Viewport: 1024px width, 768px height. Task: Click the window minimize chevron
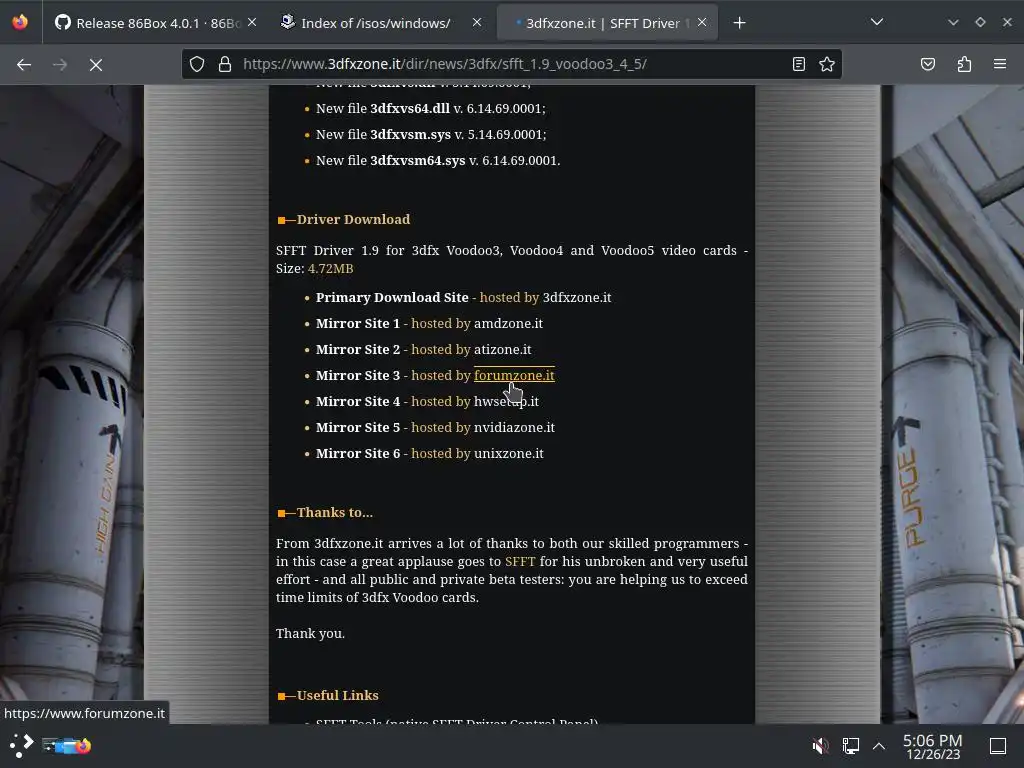click(x=953, y=22)
